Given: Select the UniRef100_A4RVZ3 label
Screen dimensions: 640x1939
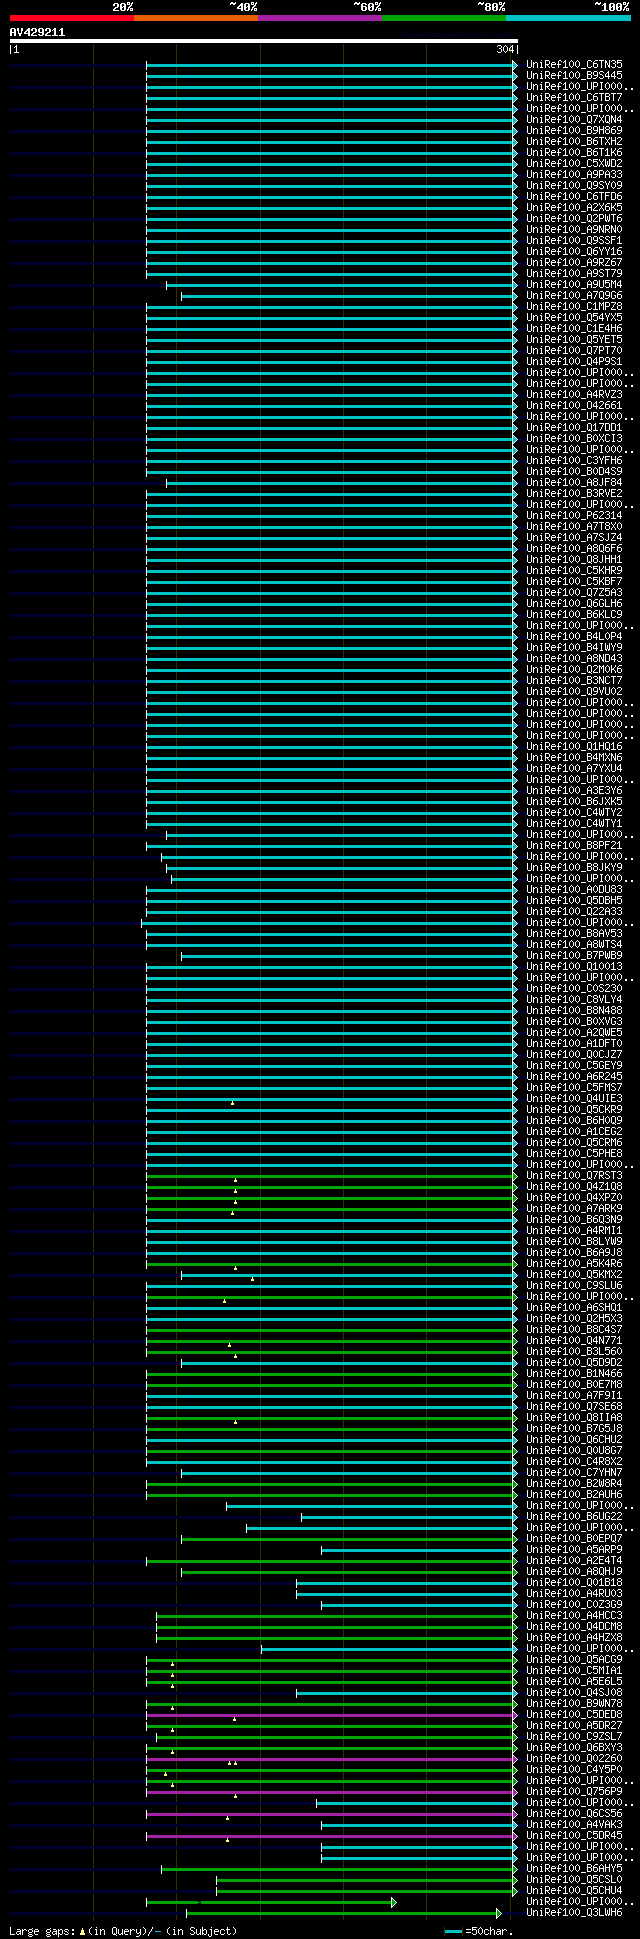Looking at the screenshot, I should (574, 394).
